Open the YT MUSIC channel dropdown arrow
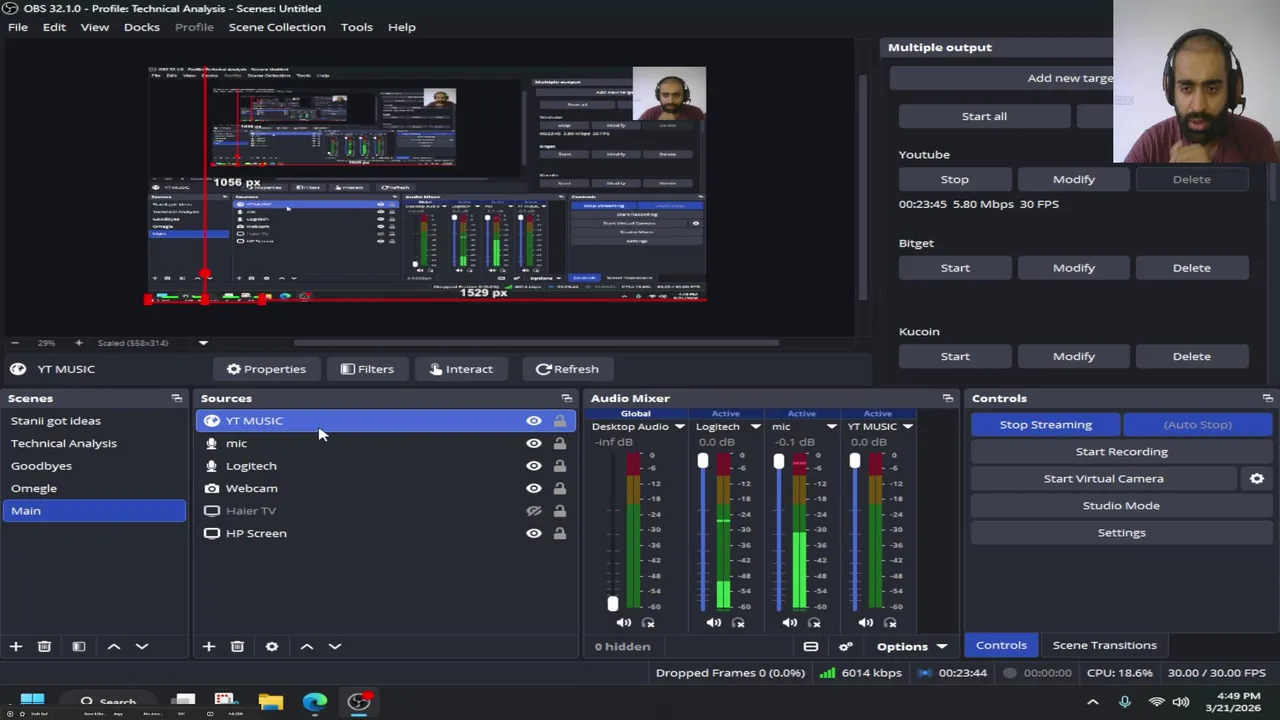This screenshot has height=720, width=1280. pyautogui.click(x=908, y=427)
